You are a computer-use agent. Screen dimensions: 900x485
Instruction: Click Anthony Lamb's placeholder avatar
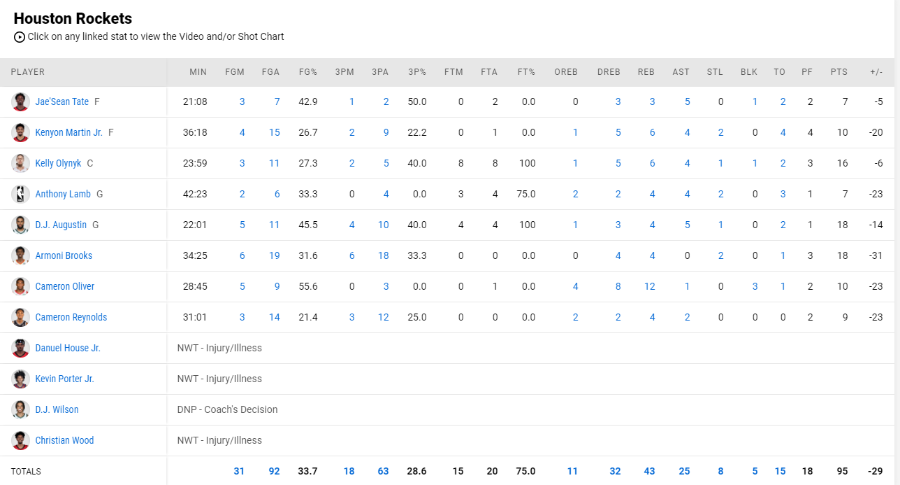click(20, 194)
